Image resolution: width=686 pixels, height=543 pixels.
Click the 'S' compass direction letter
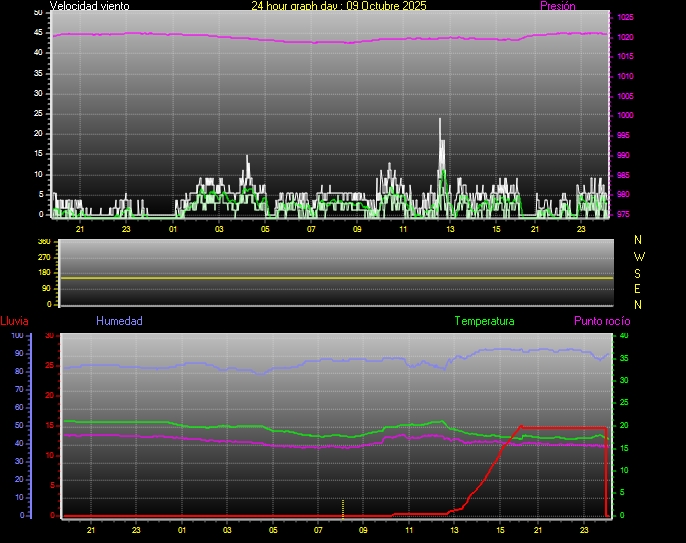(x=639, y=272)
